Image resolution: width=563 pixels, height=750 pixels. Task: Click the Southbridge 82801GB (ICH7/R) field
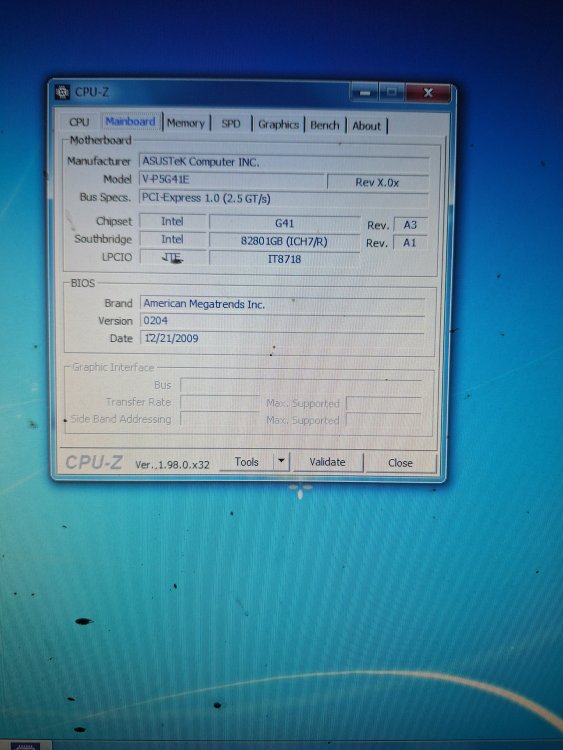click(284, 242)
